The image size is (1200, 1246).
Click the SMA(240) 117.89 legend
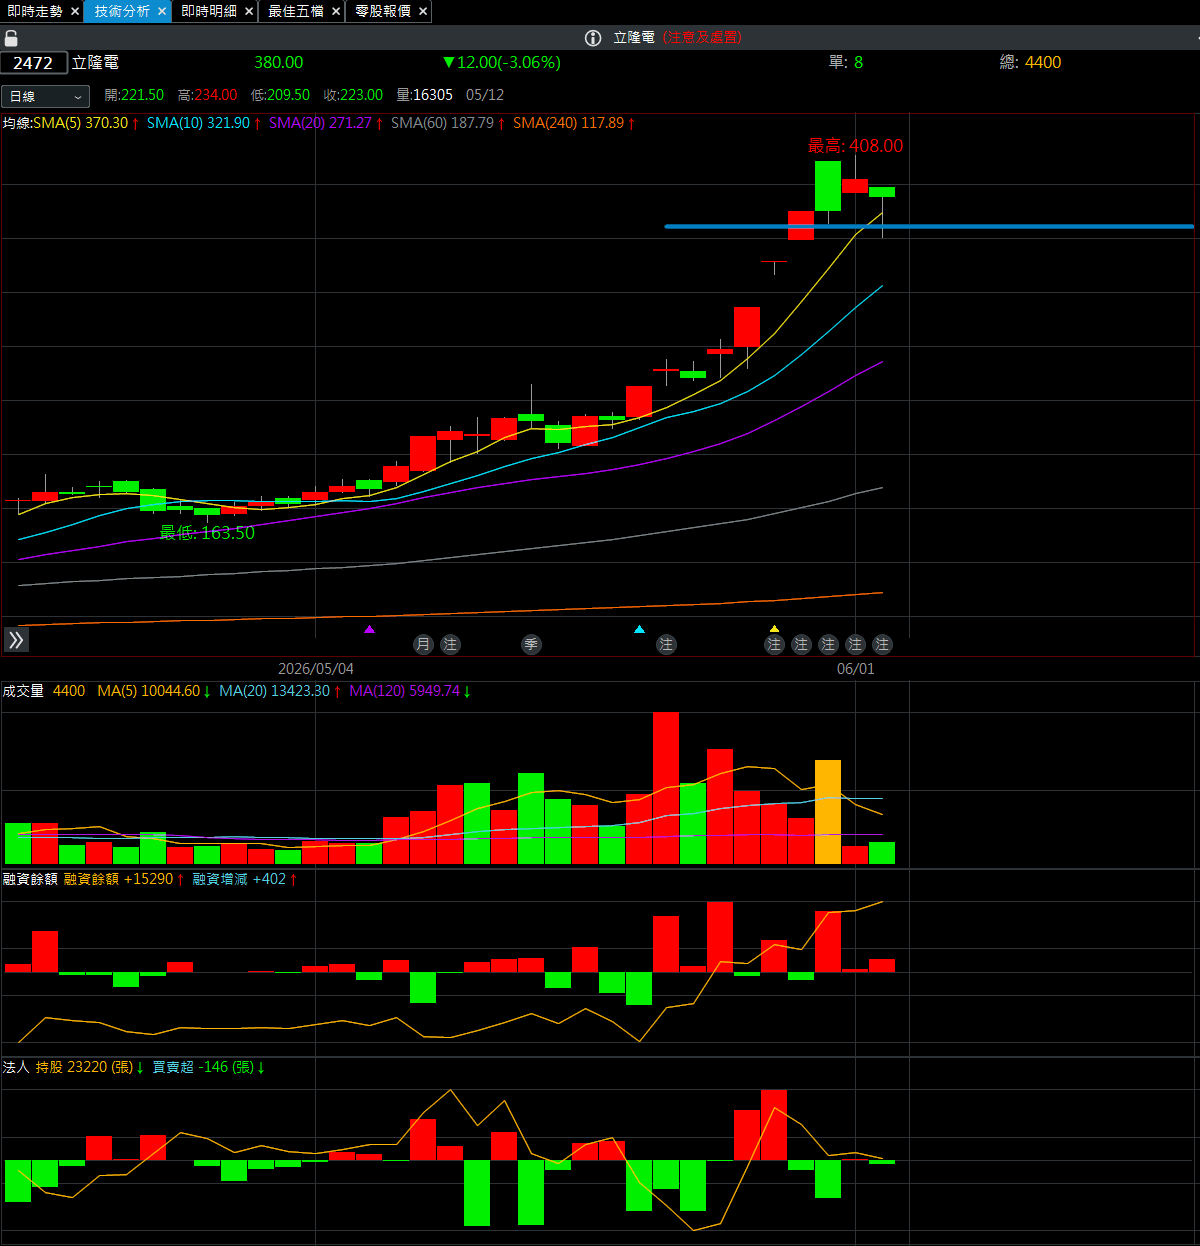pyautogui.click(x=574, y=123)
